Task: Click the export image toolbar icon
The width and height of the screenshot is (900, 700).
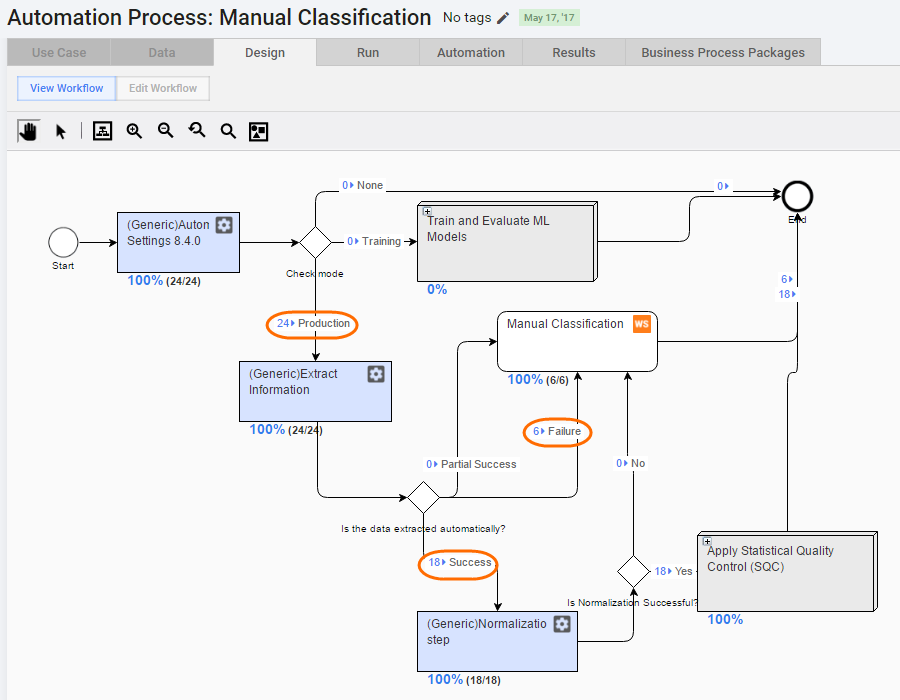Action: [x=258, y=131]
